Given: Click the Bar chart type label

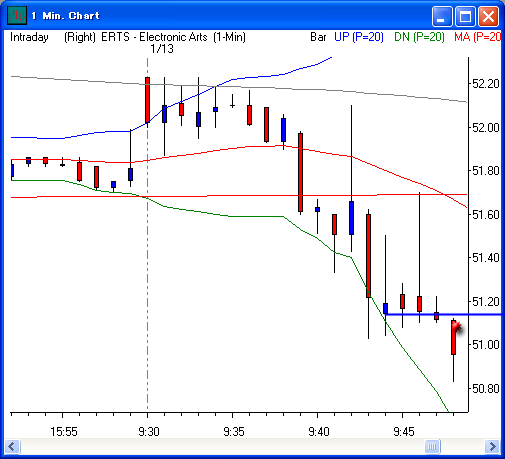Looking at the screenshot, I should click(x=318, y=37).
